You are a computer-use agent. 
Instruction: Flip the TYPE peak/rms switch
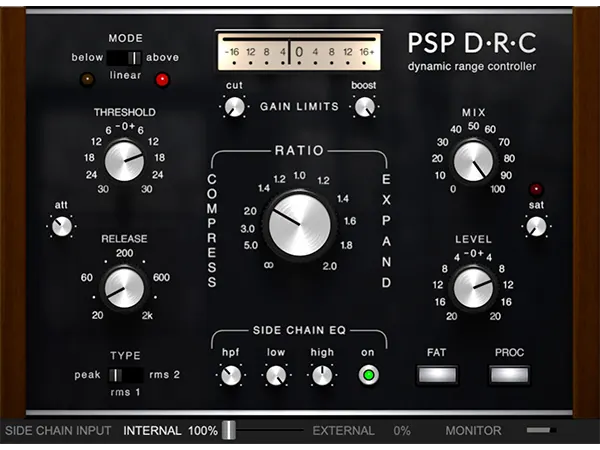(x=126, y=375)
